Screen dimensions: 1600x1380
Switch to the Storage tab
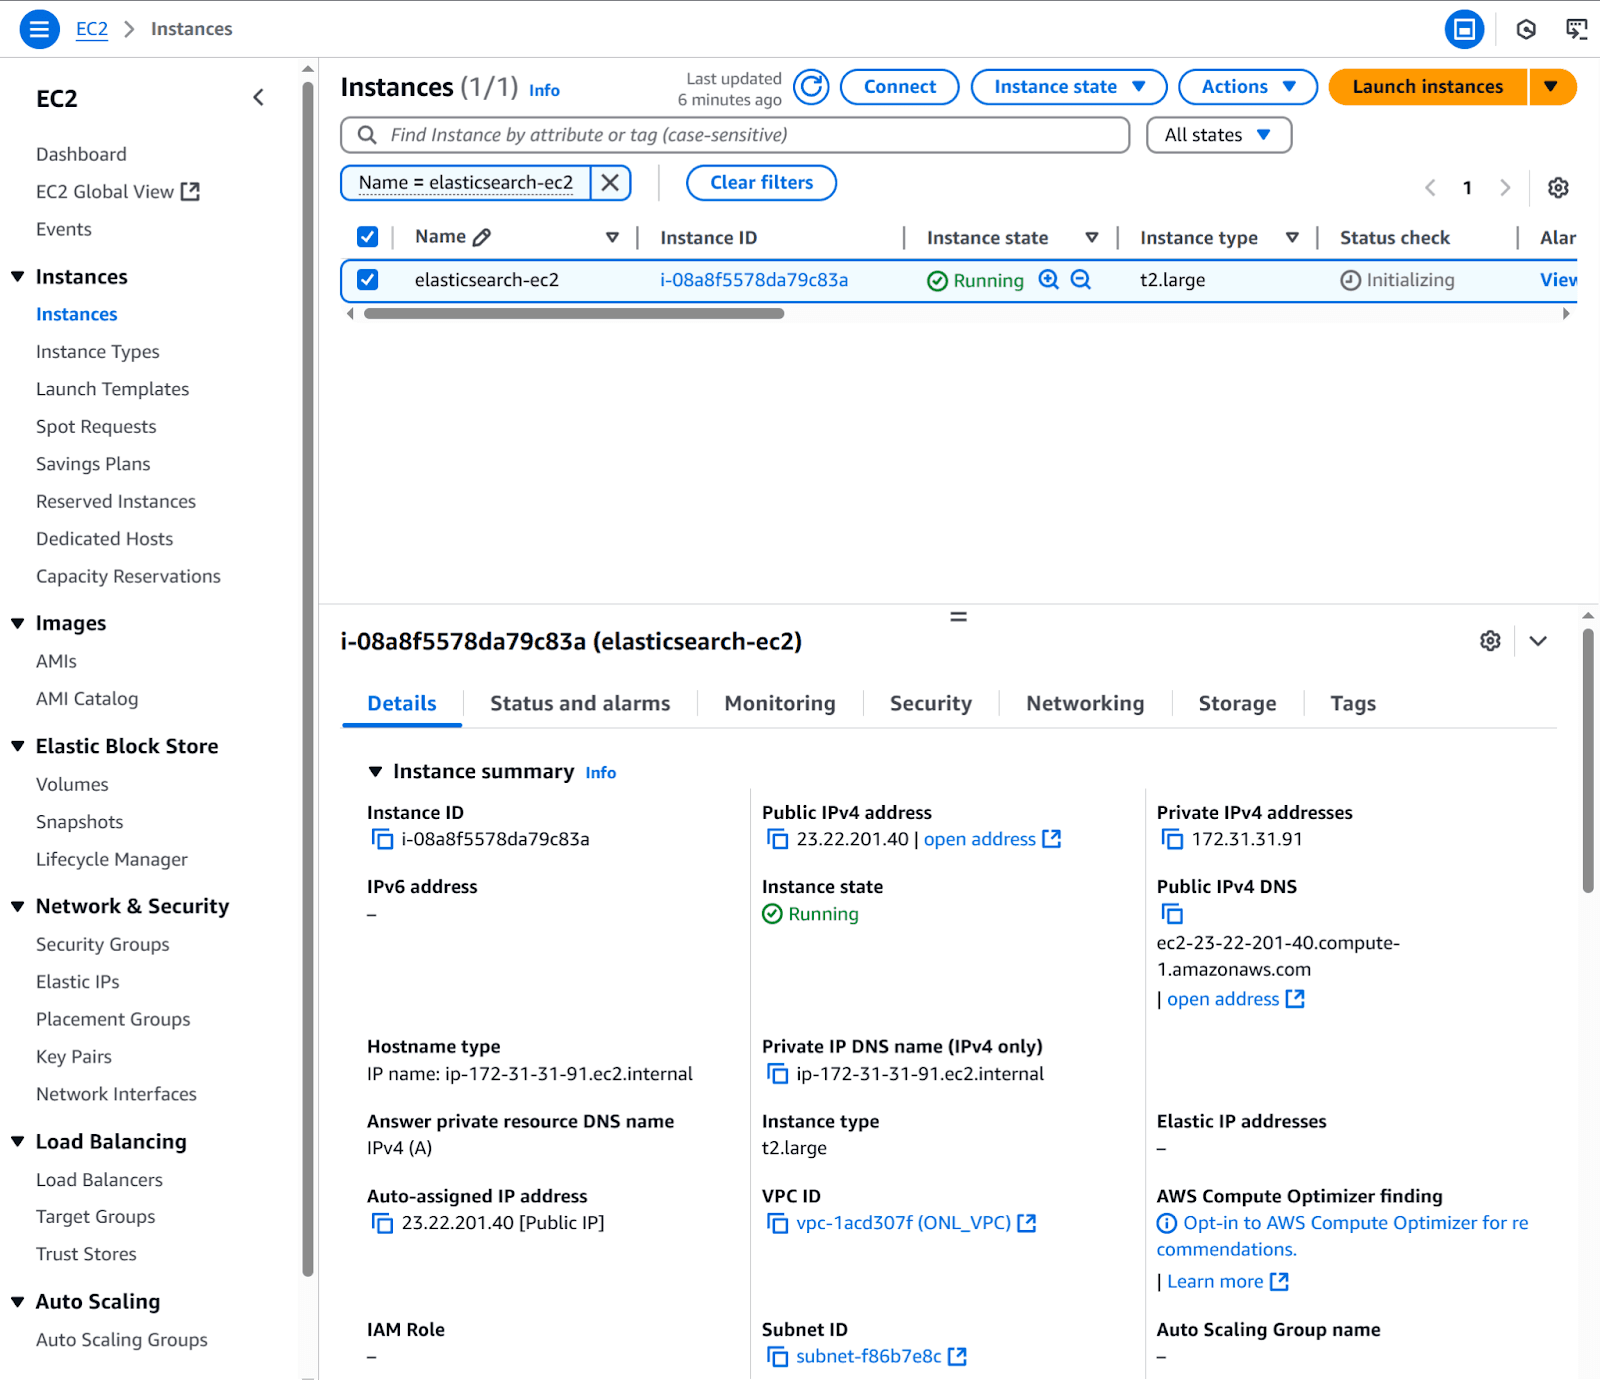tap(1237, 703)
